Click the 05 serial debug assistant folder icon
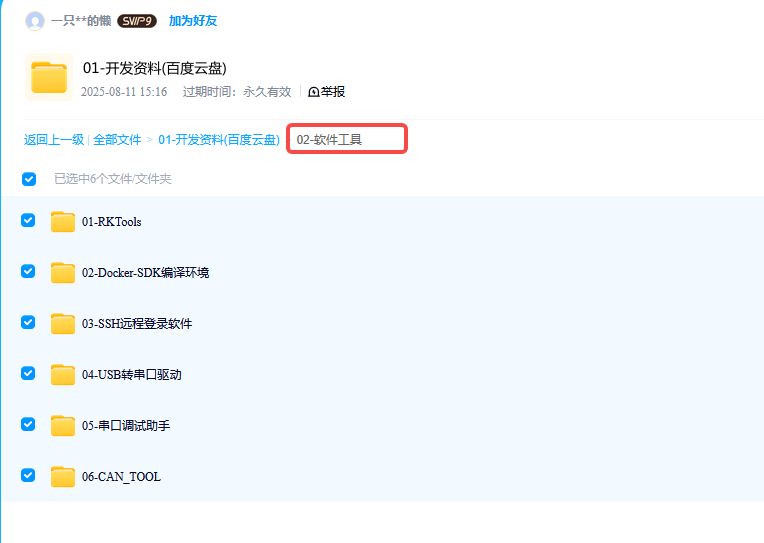Image resolution: width=764 pixels, height=543 pixels. click(63, 426)
